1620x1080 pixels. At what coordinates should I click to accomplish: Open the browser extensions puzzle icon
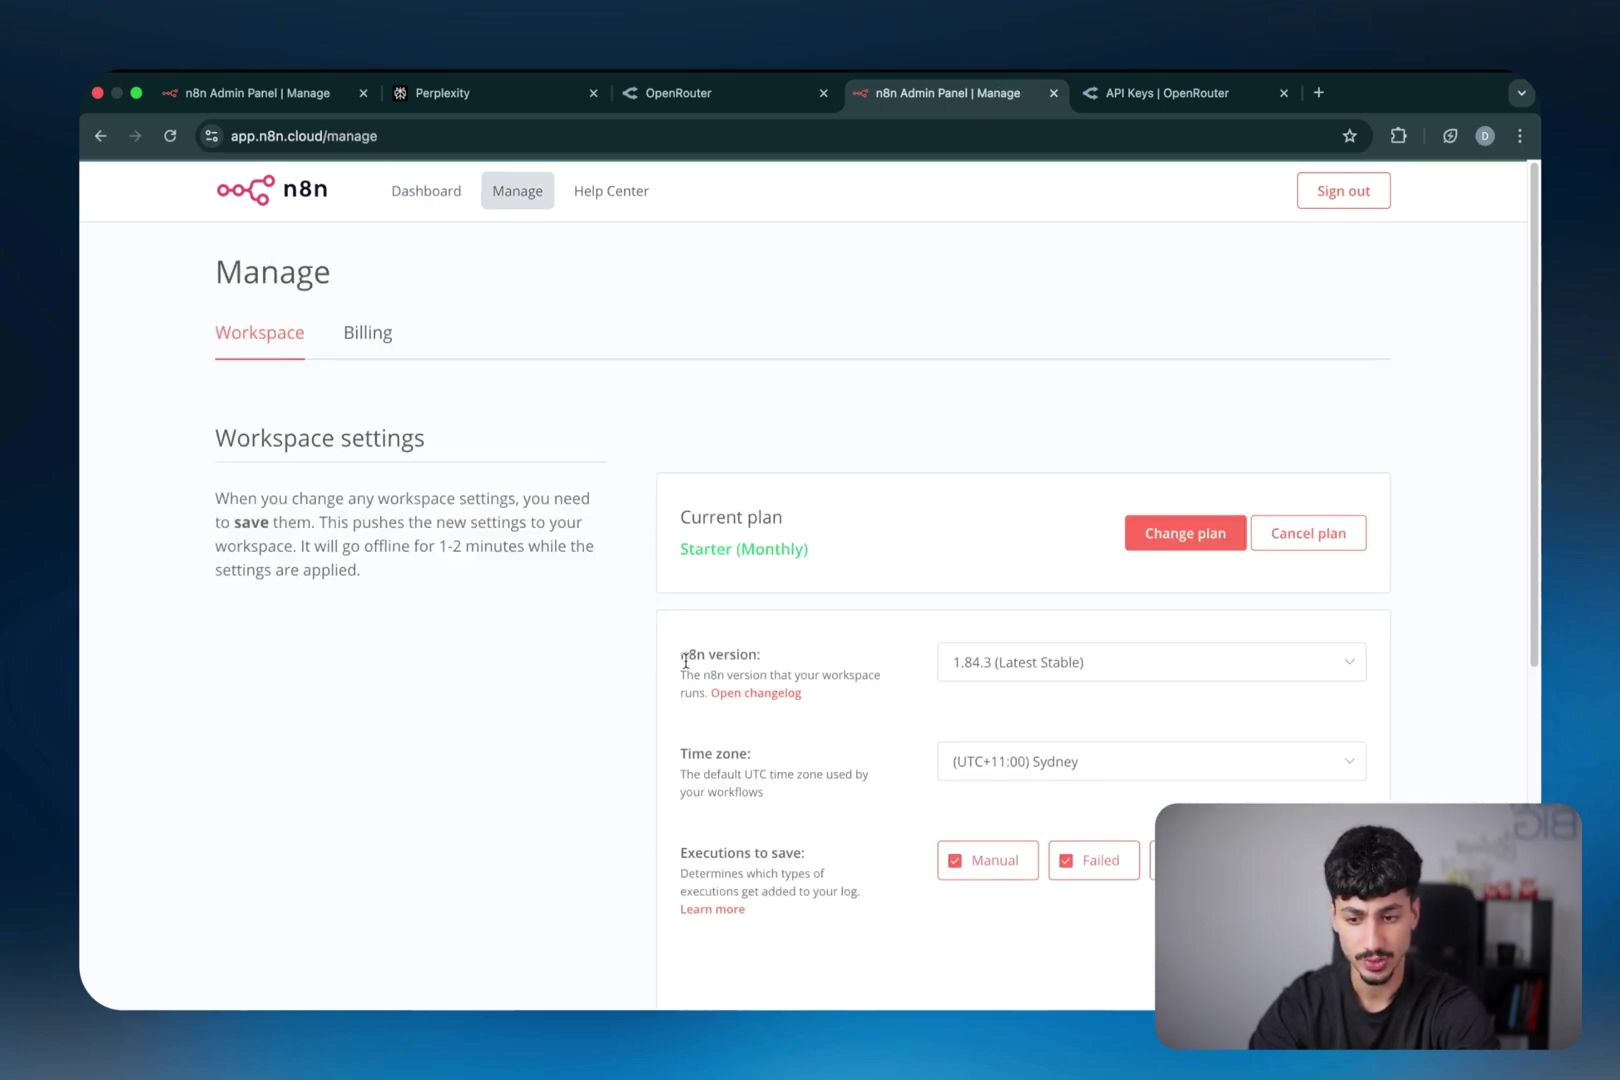[x=1399, y=136]
